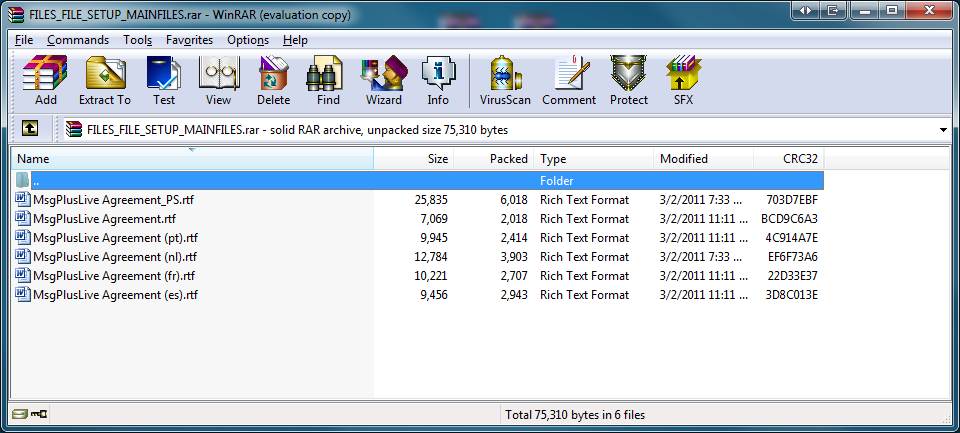The height and width of the screenshot is (433, 960).
Task: Open the Help menu
Action: click(x=295, y=40)
